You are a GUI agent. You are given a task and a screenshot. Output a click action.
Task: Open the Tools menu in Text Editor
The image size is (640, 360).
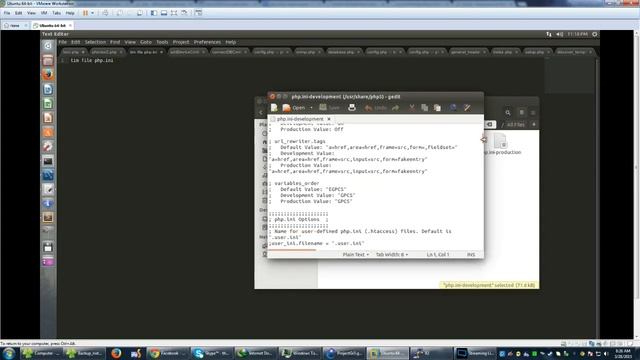[x=162, y=42]
